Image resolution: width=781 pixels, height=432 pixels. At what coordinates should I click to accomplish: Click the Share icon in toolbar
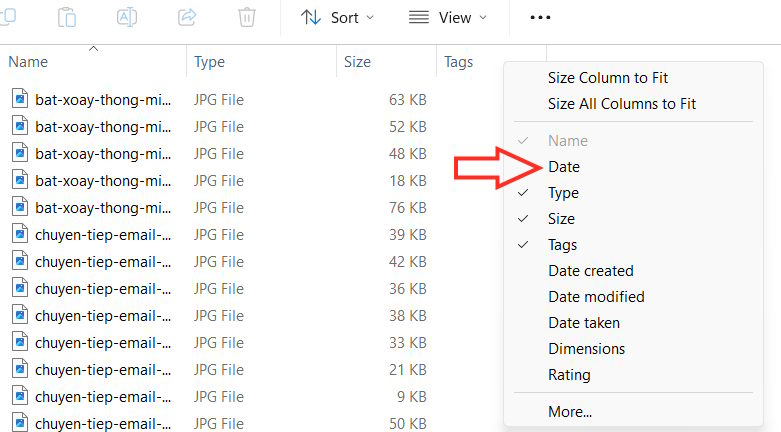[187, 17]
